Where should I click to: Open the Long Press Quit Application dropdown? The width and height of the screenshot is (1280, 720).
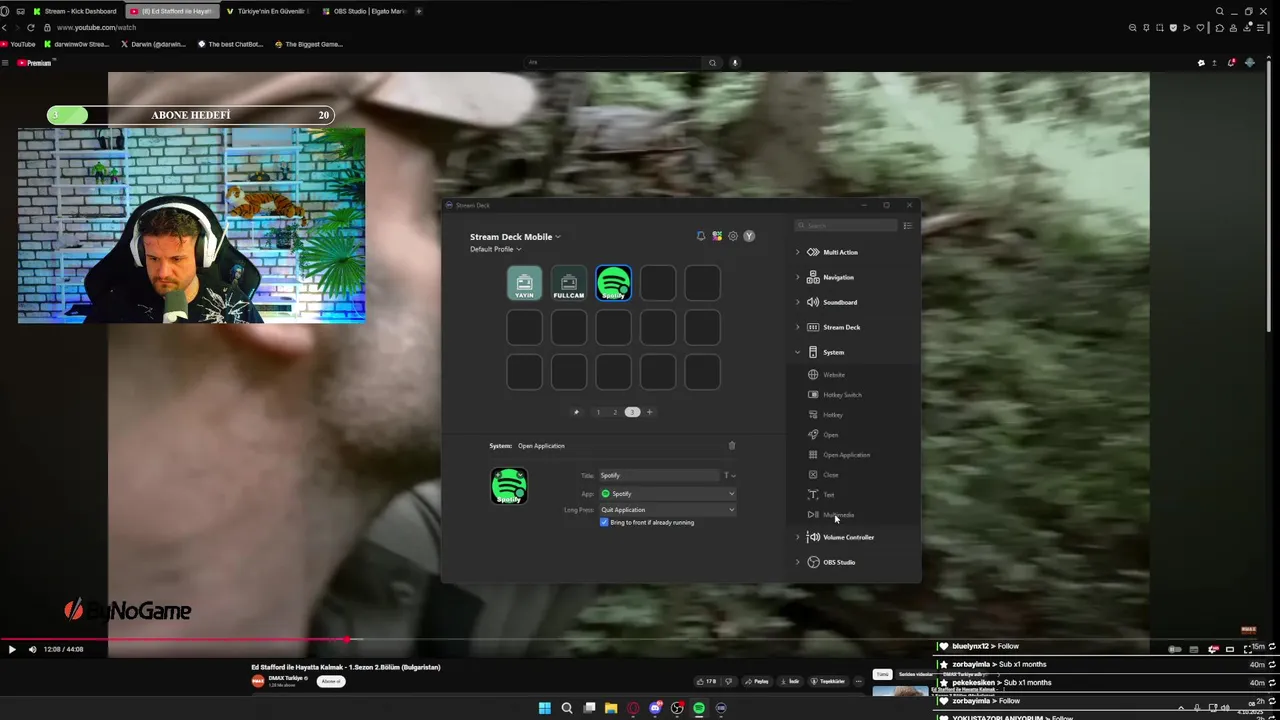click(x=667, y=510)
